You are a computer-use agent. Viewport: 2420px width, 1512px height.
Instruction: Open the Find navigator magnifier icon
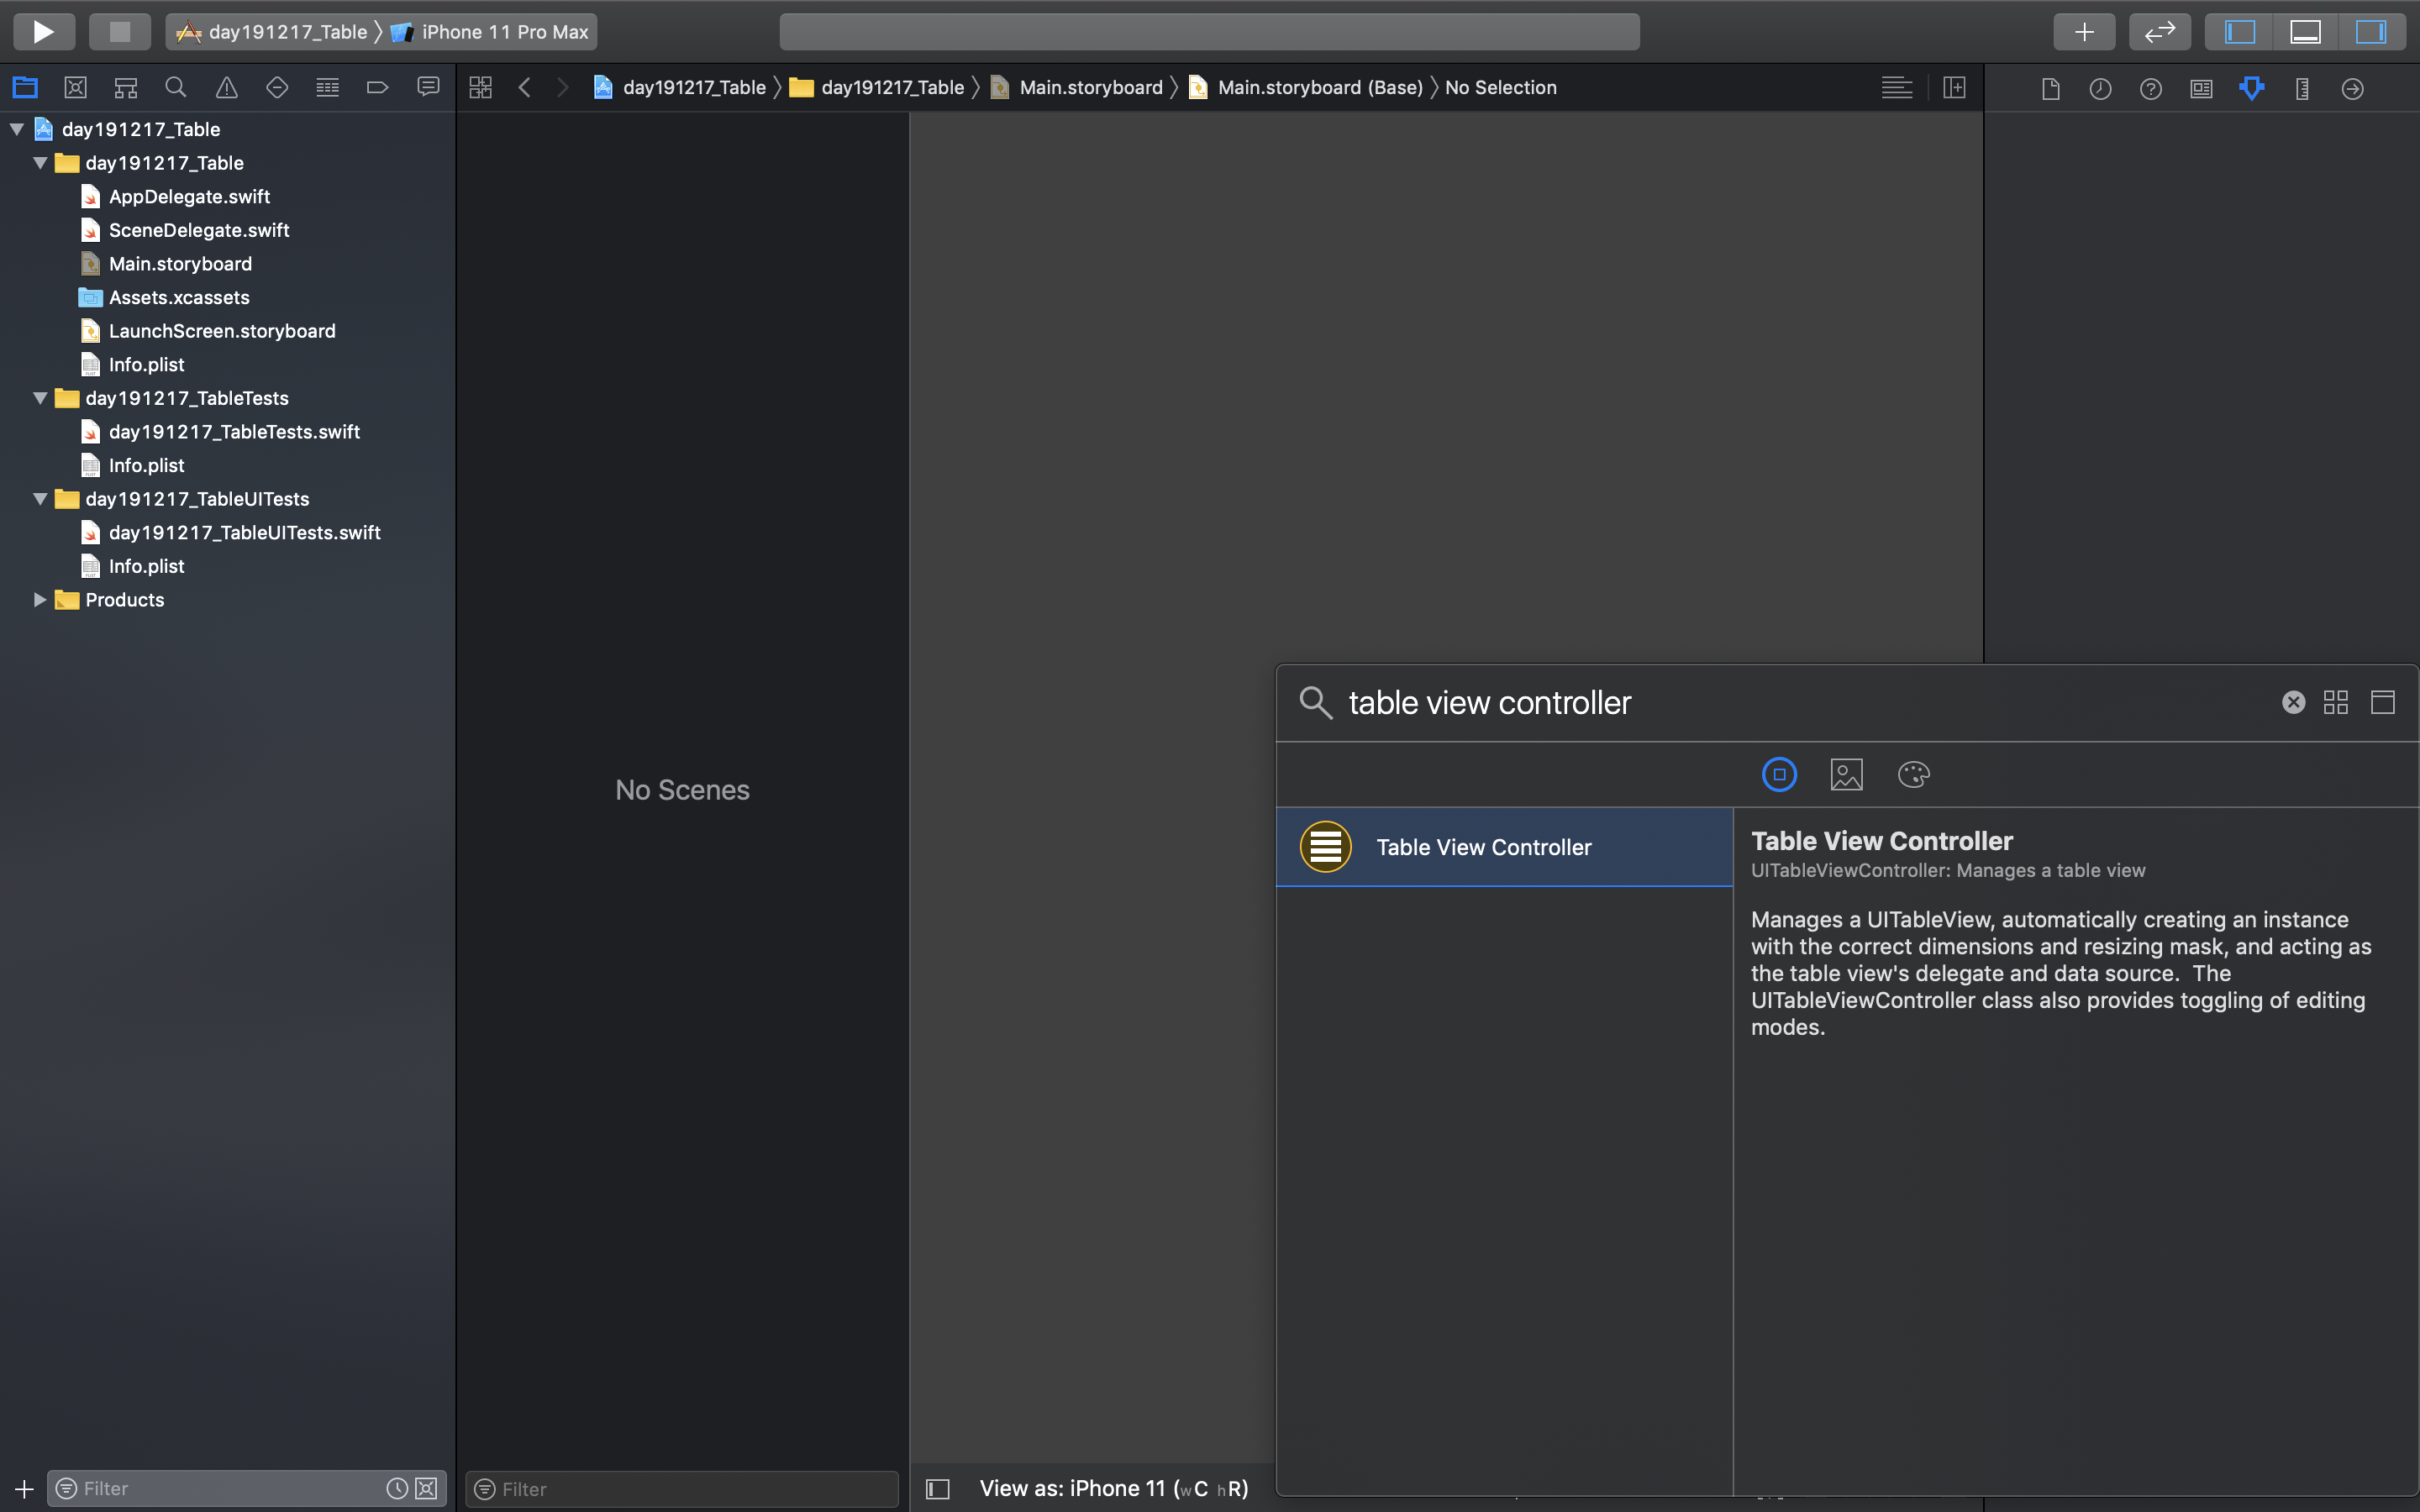(176, 88)
